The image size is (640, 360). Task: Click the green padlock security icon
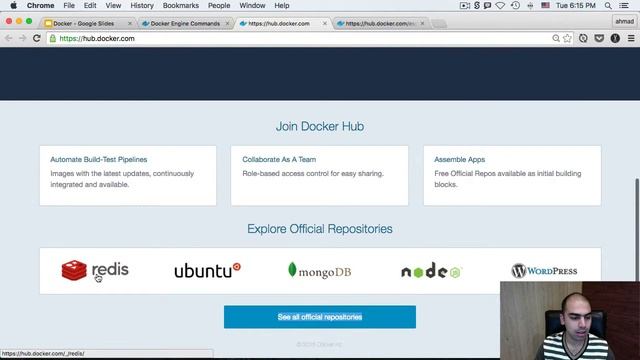point(53,38)
